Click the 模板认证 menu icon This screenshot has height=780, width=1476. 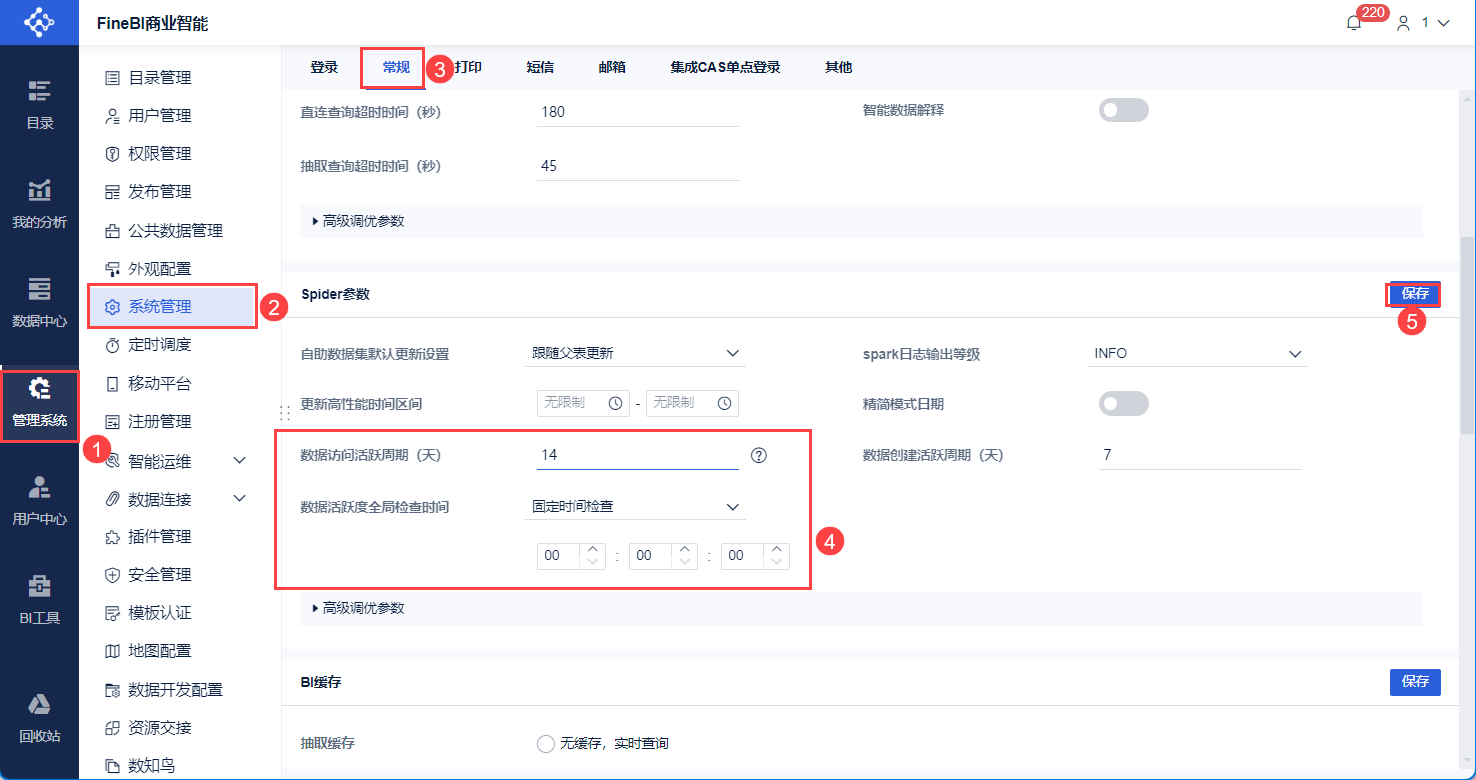pos(112,613)
